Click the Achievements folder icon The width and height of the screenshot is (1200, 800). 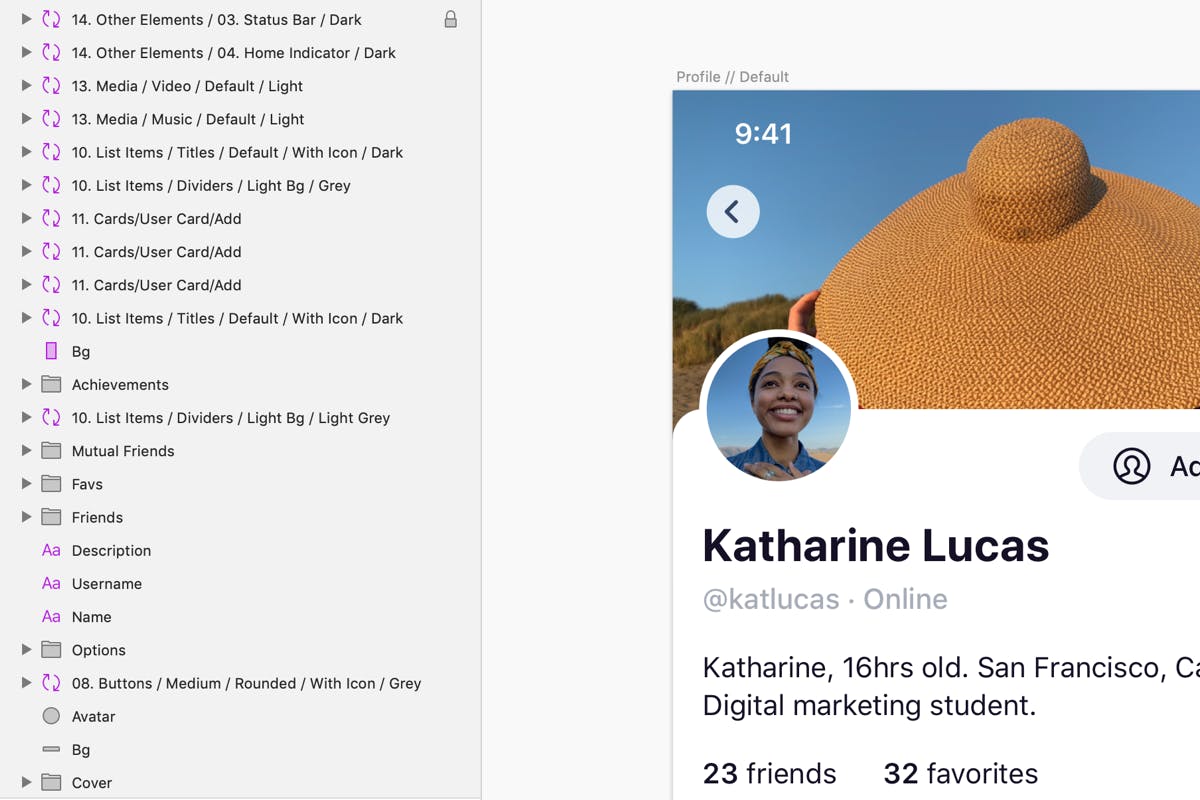[51, 384]
